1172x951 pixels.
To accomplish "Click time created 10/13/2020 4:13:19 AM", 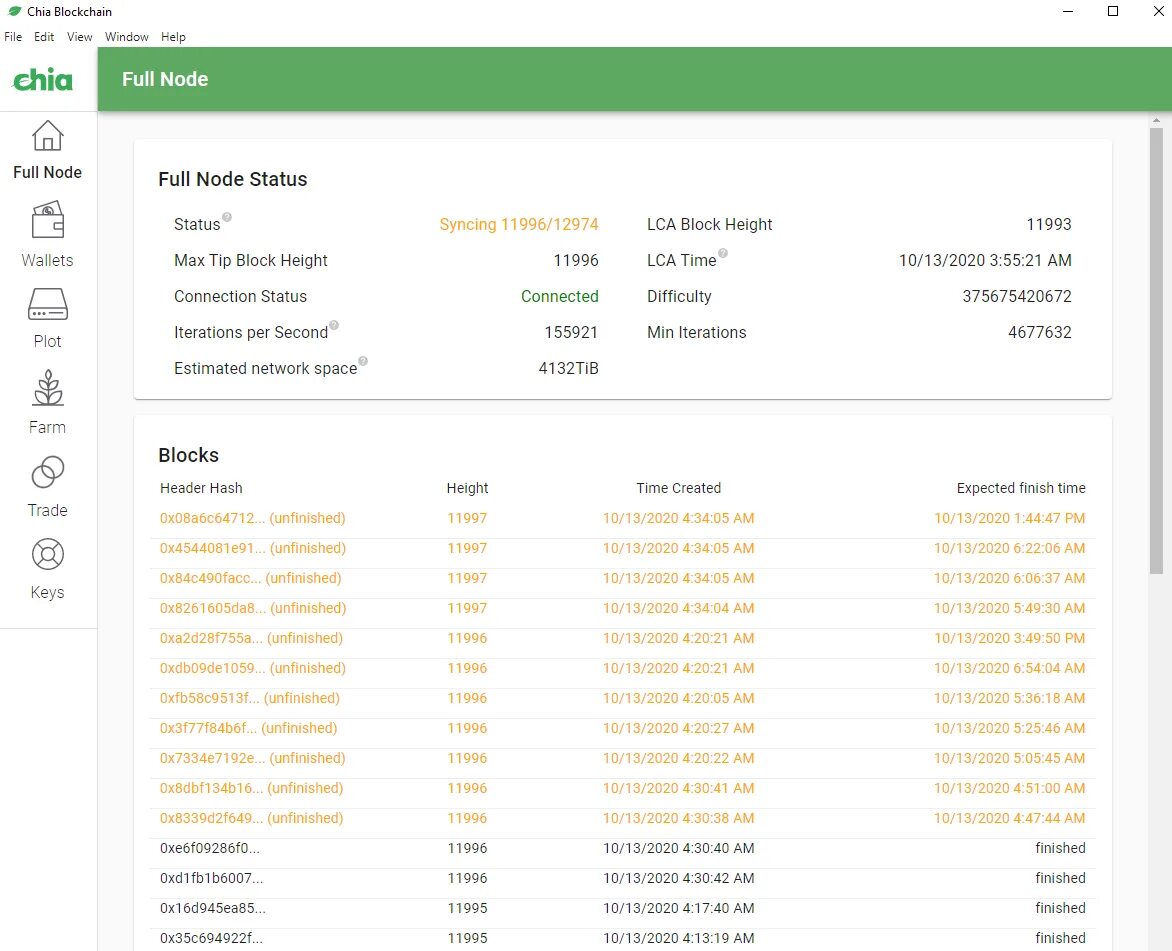I will (679, 938).
